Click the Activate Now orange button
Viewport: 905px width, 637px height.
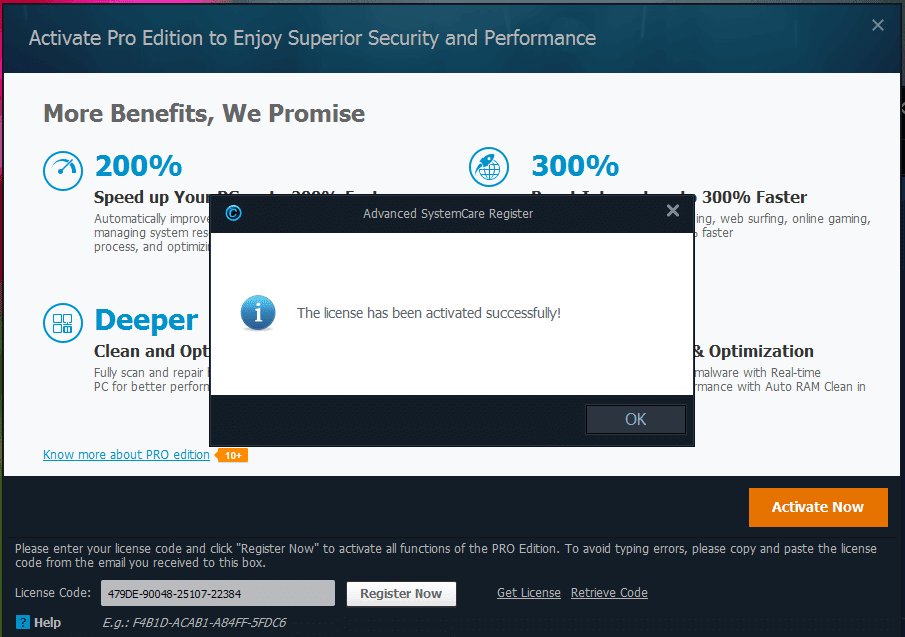point(818,507)
